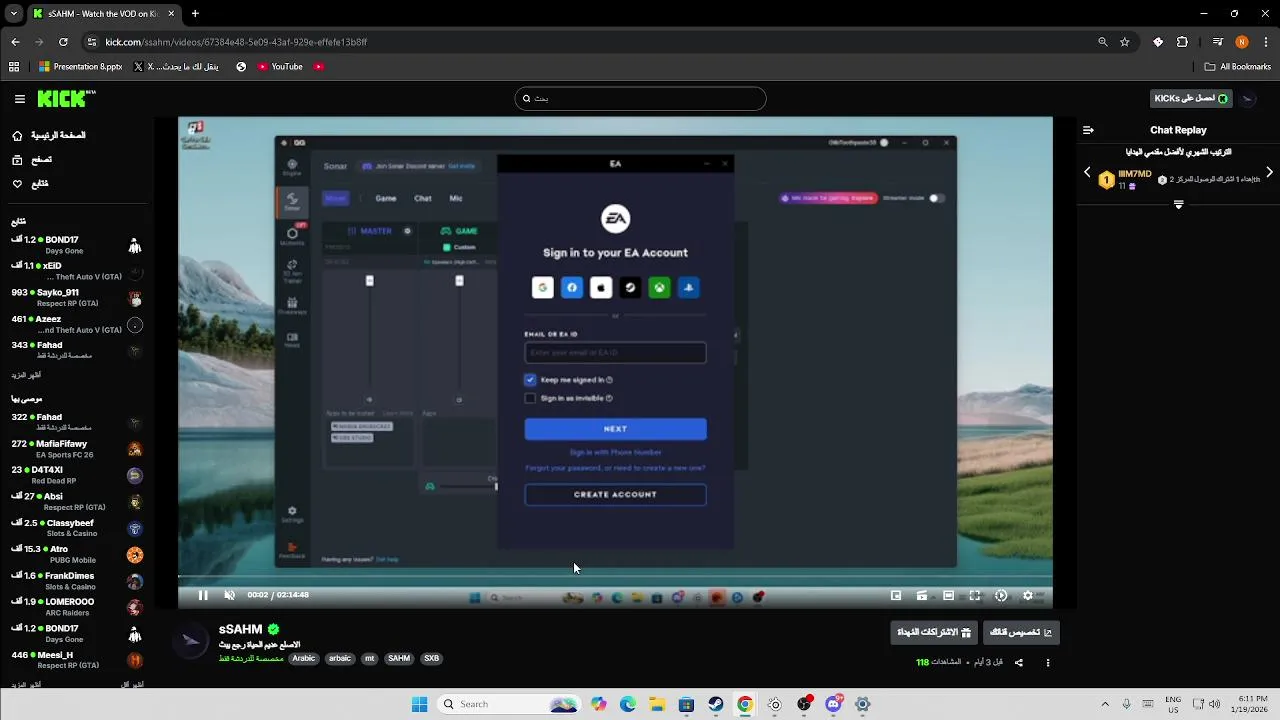Open the Windows Start menu

(x=419, y=704)
